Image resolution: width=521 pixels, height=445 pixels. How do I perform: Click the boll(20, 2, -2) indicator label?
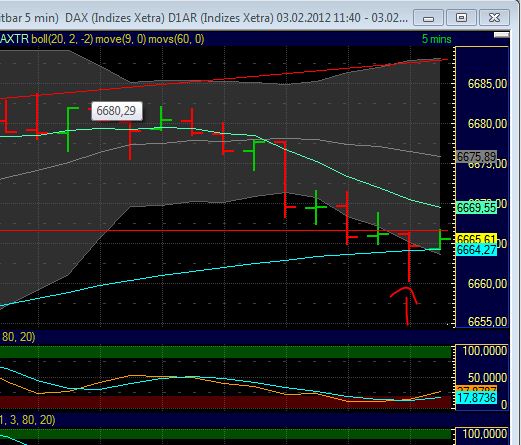click(62, 39)
